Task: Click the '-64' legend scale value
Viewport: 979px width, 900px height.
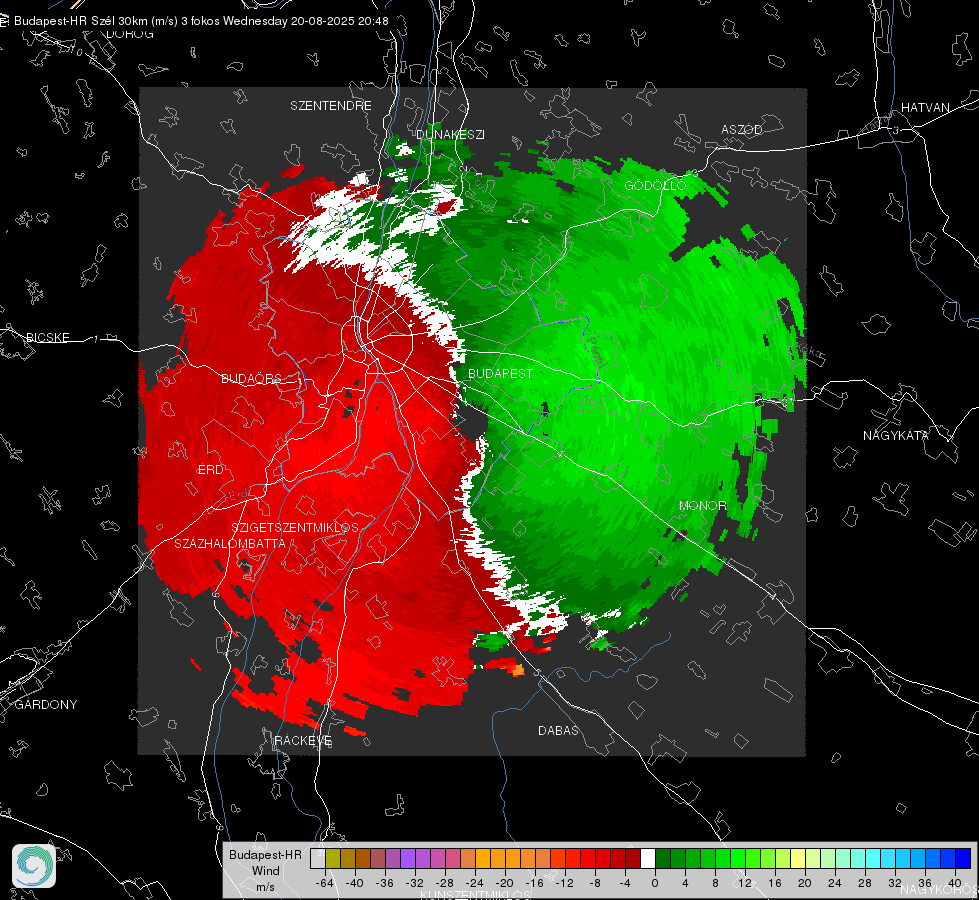Action: coord(325,883)
